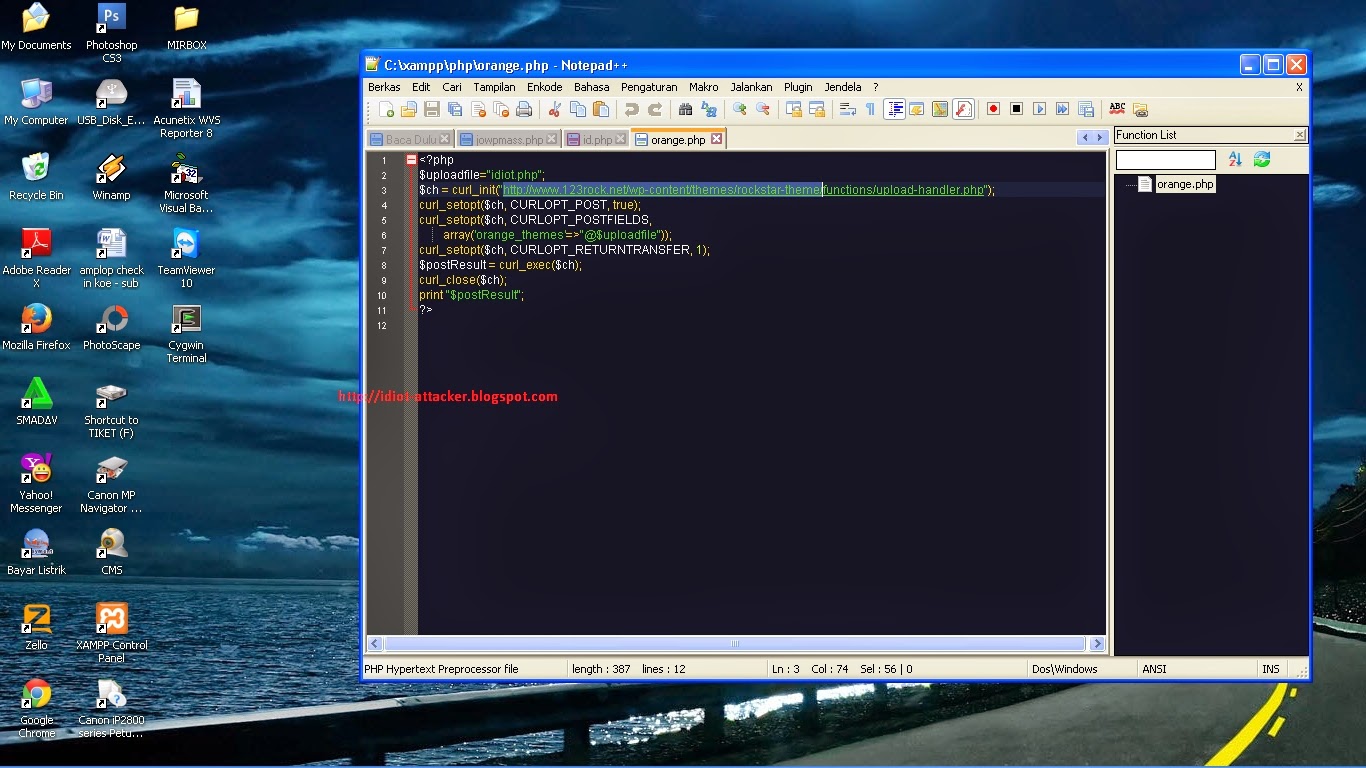Viewport: 1366px width, 768px height.
Task: Select the Mozilla Firefox desktop icon
Action: tap(37, 328)
